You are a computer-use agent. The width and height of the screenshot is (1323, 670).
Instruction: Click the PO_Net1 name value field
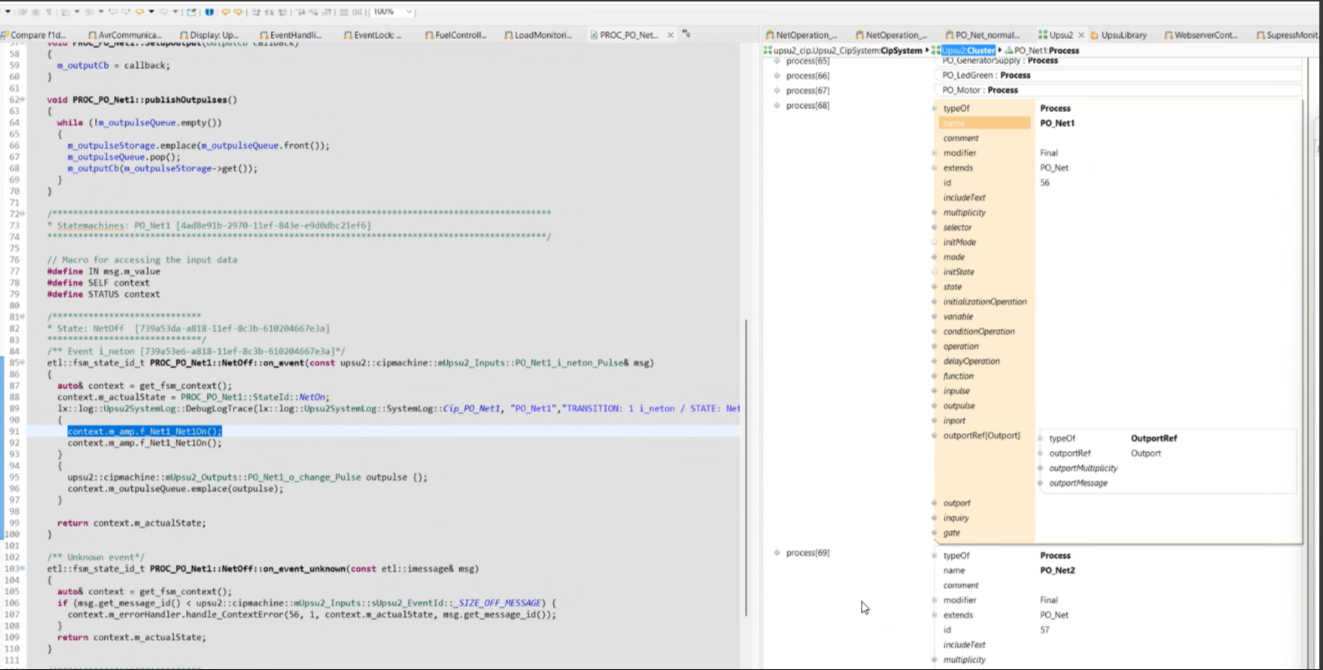click(x=1057, y=123)
